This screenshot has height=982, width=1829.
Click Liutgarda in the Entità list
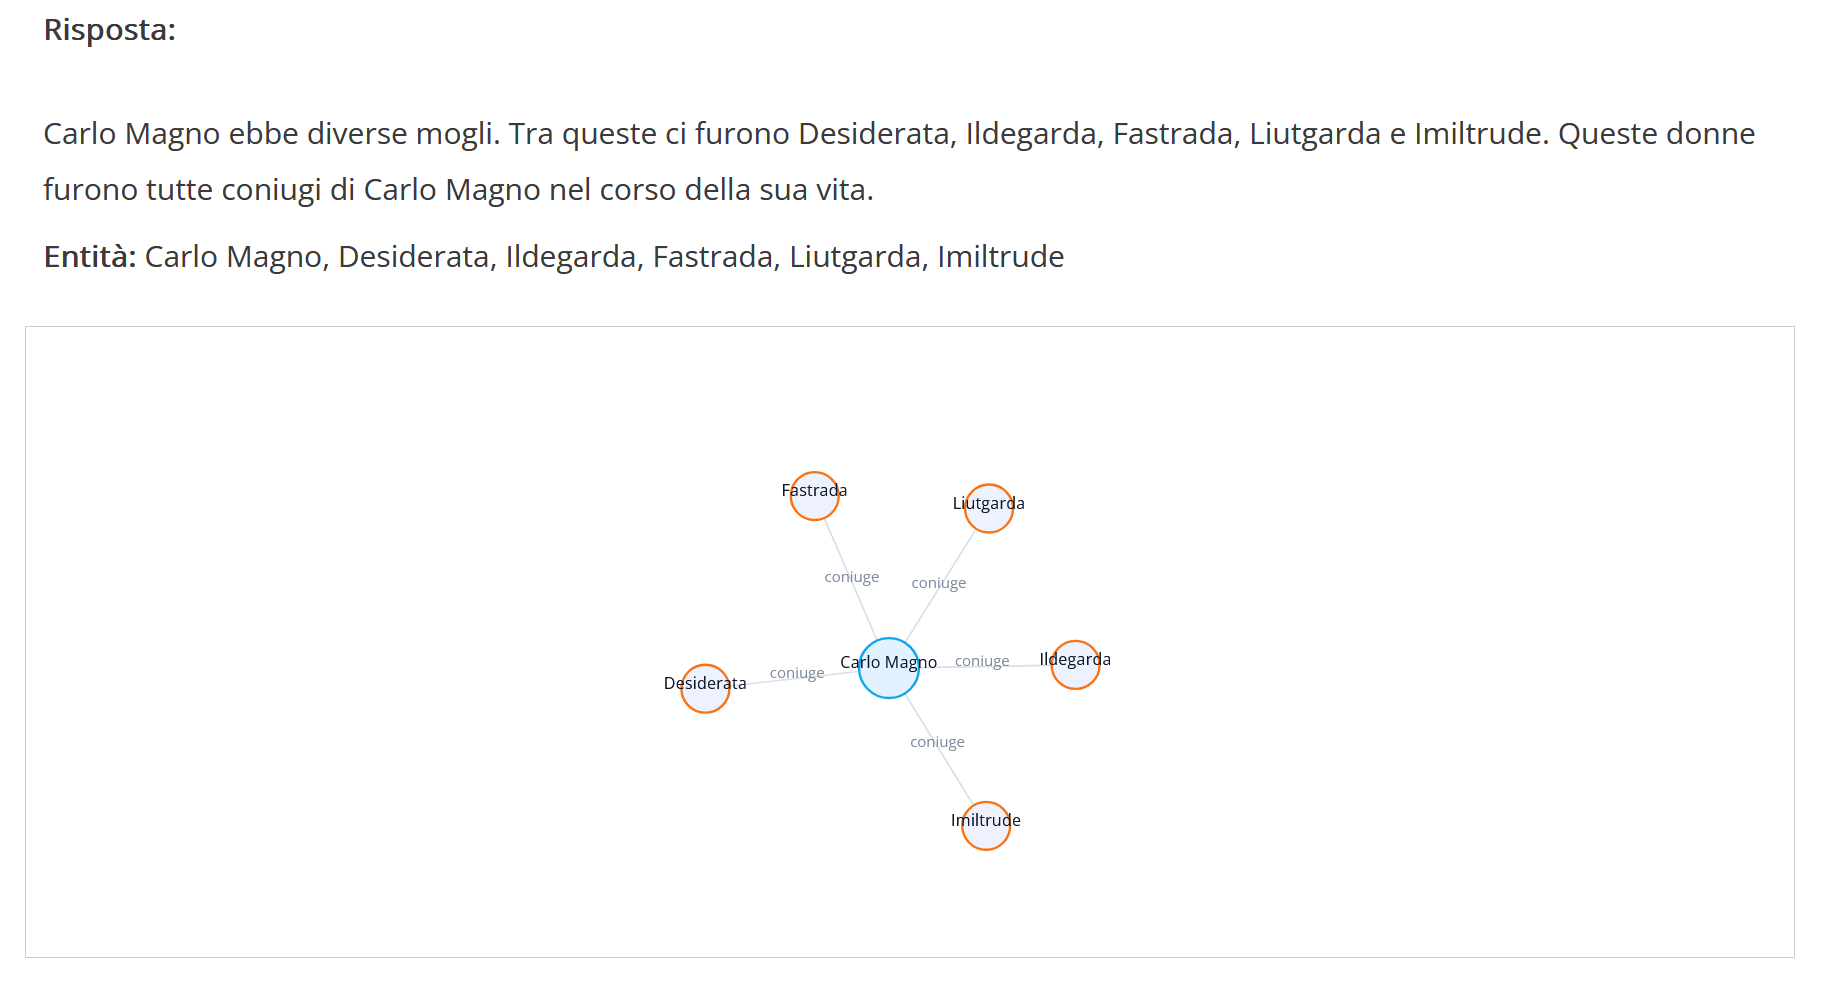855,257
